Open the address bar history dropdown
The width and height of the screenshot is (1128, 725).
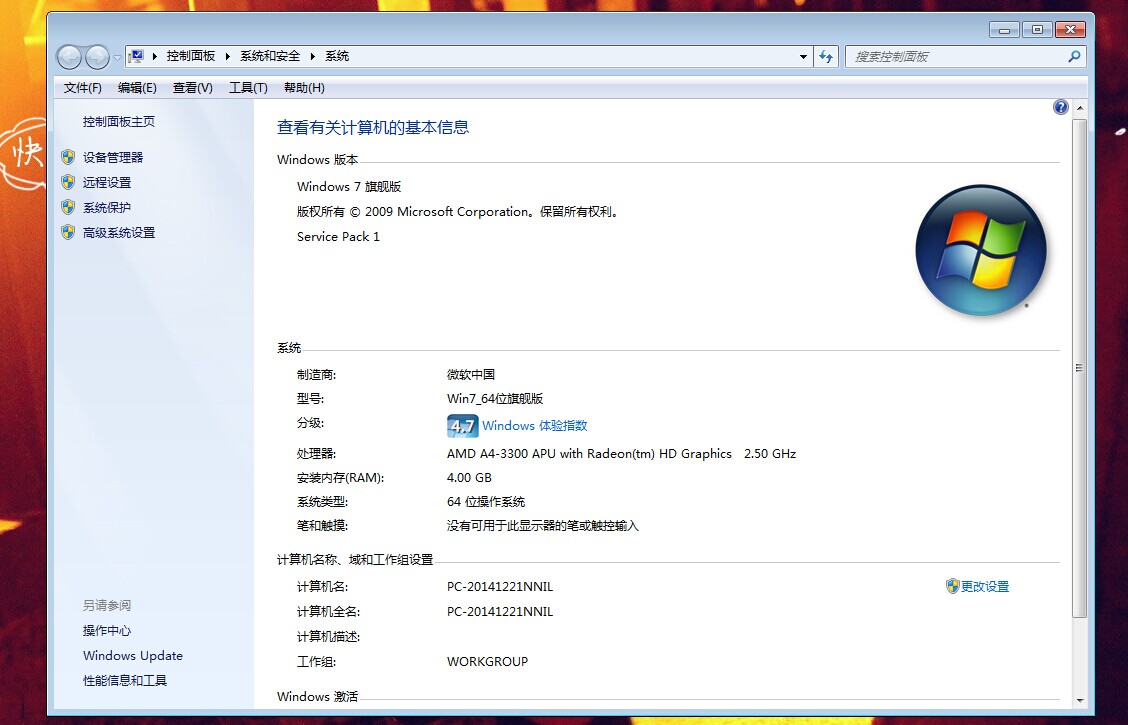[x=803, y=57]
